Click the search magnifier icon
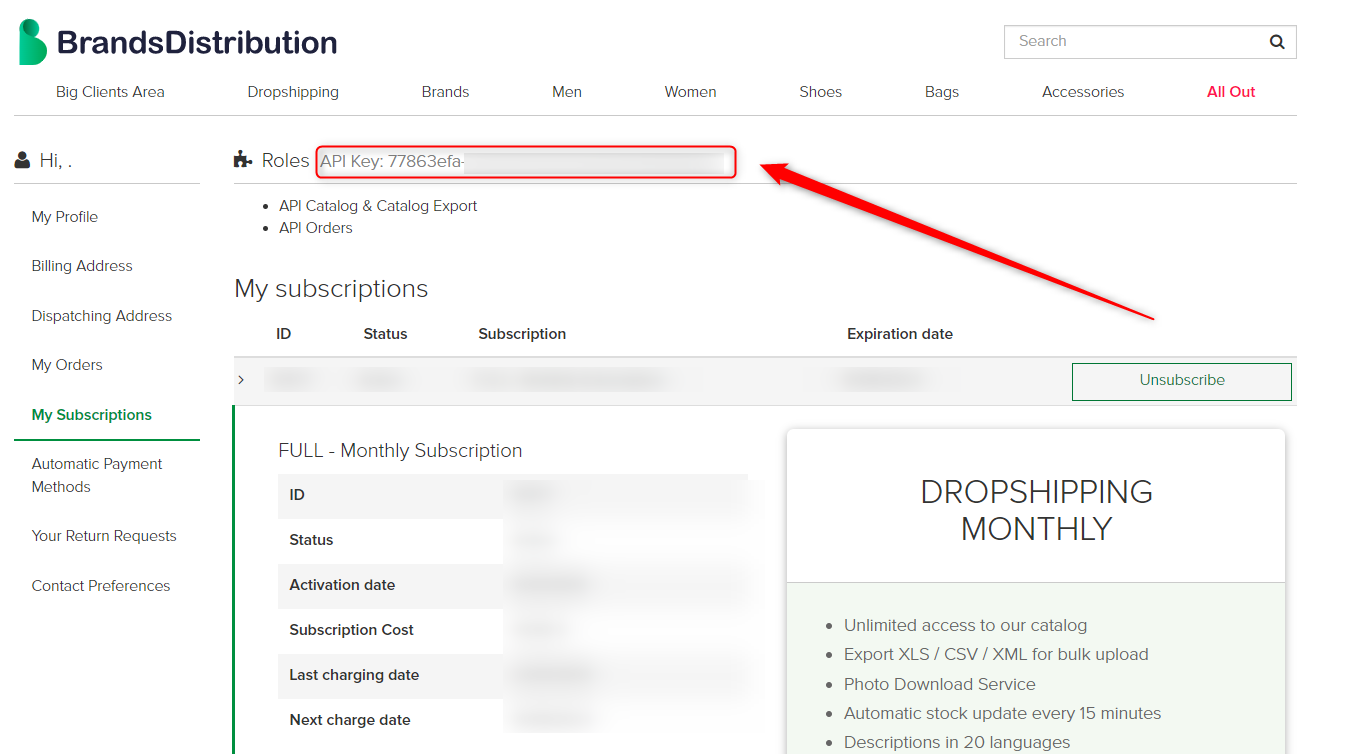The height and width of the screenshot is (754, 1354). (x=1276, y=42)
